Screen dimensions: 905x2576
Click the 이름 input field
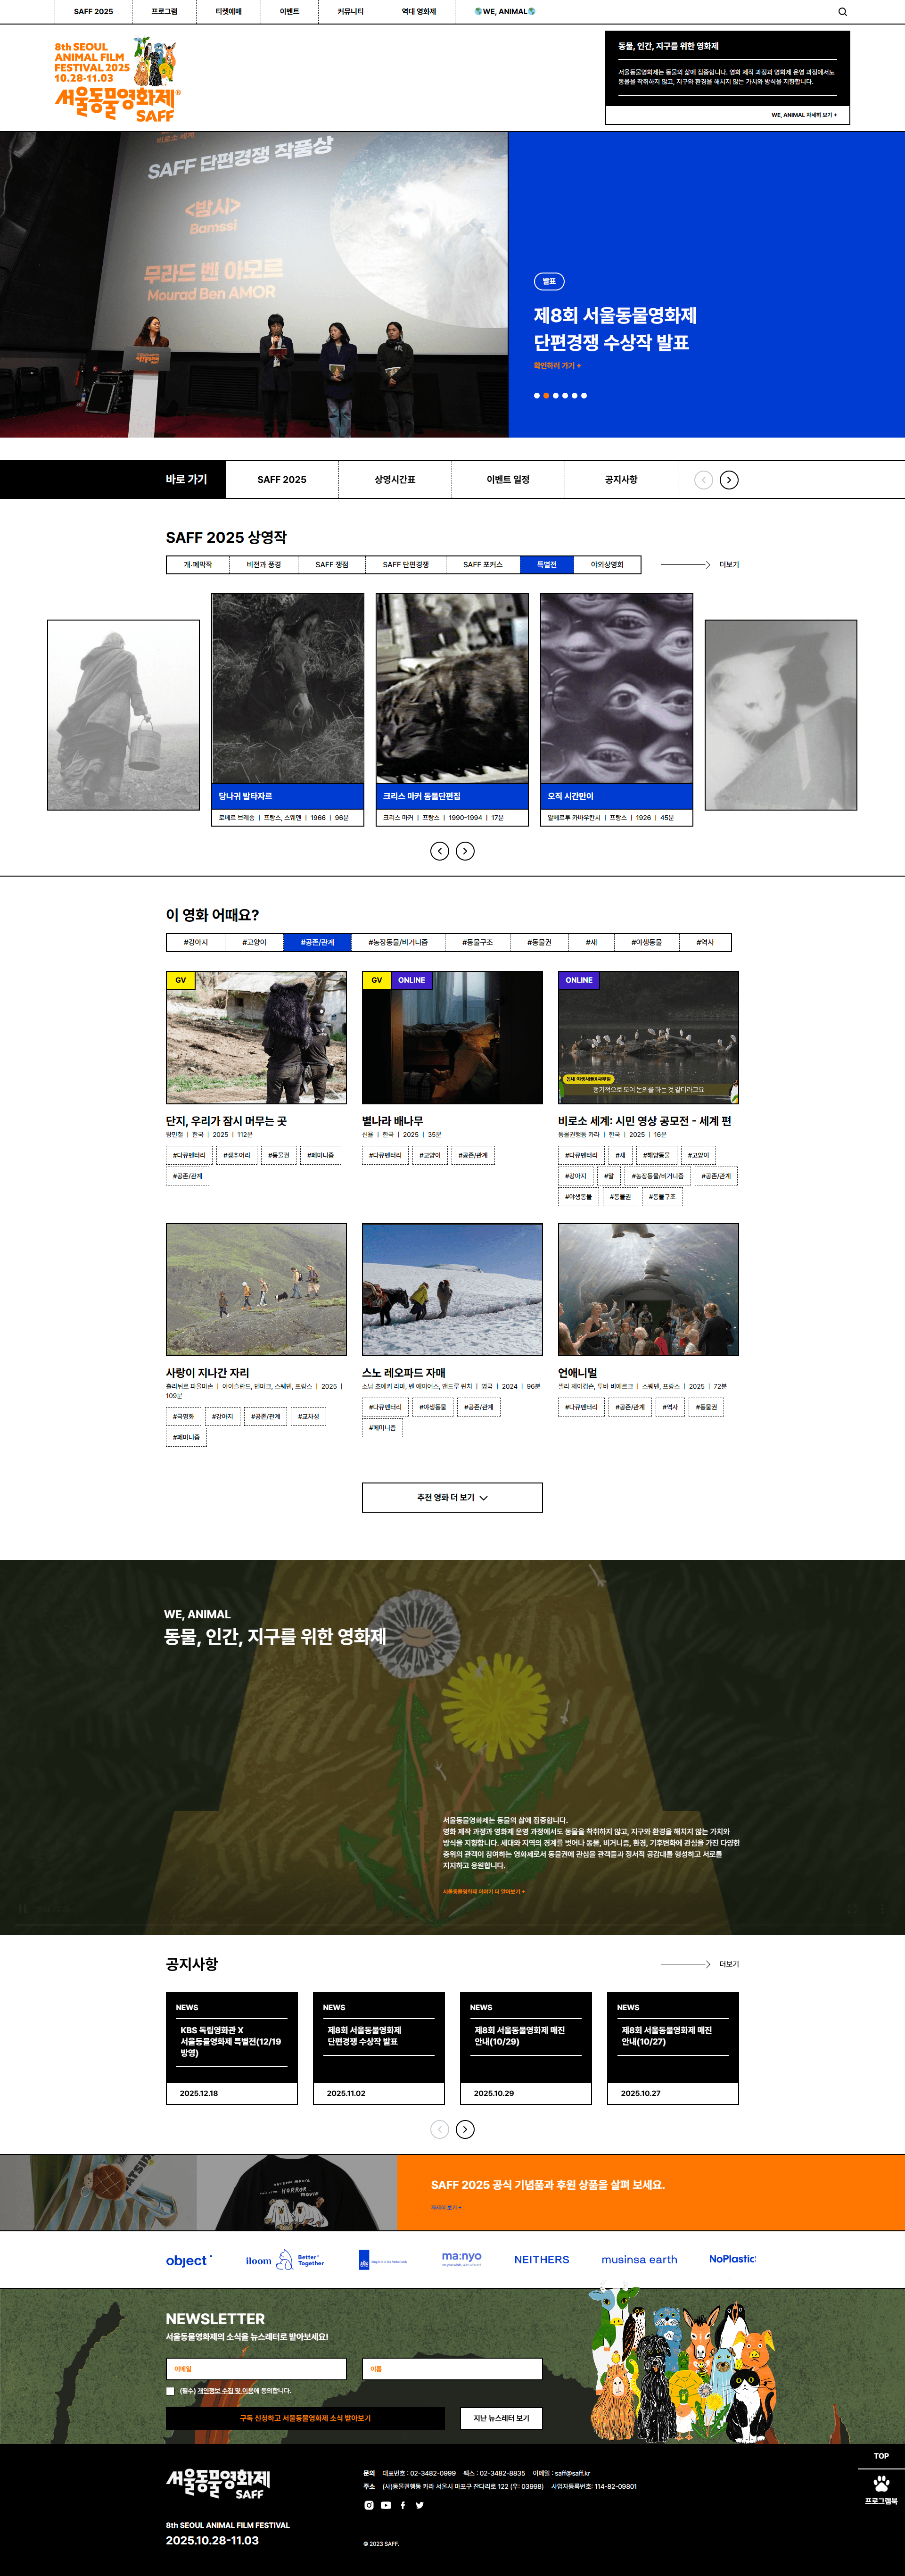[452, 2369]
